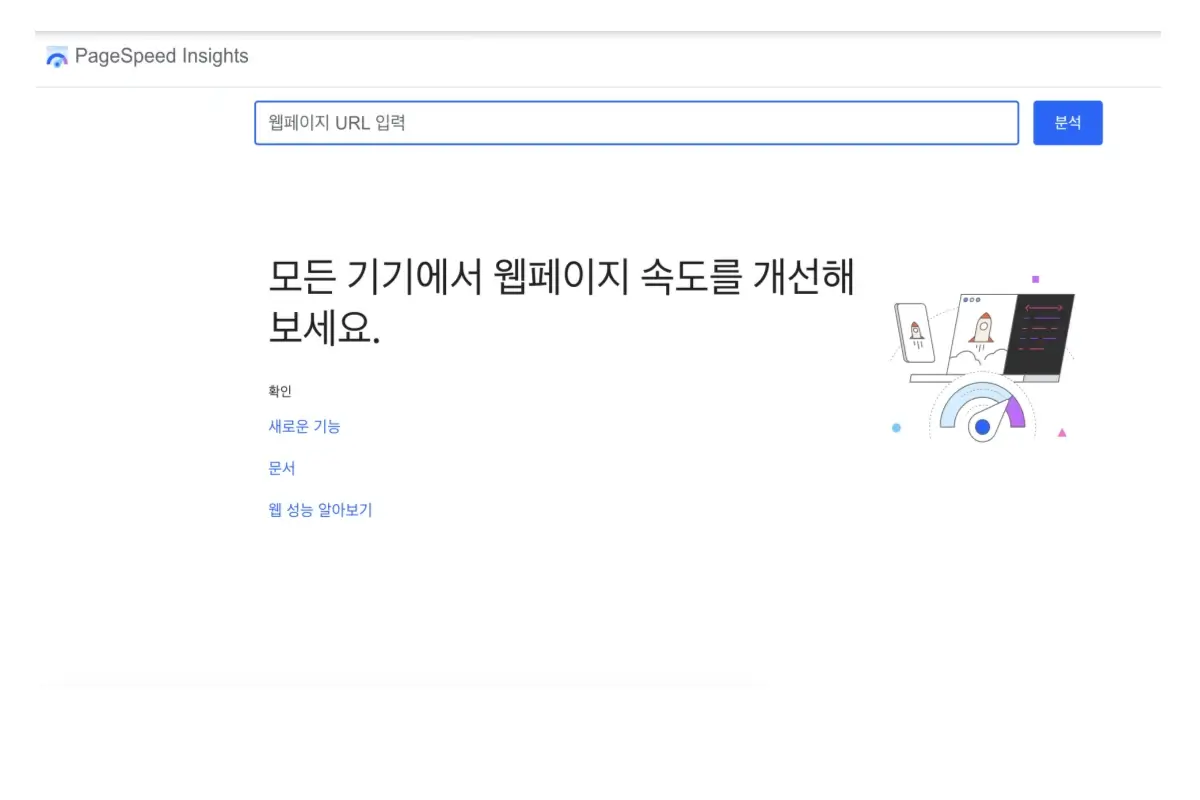Click the blue dot decoration left of the gauge
1200x800 pixels.
coord(895,428)
